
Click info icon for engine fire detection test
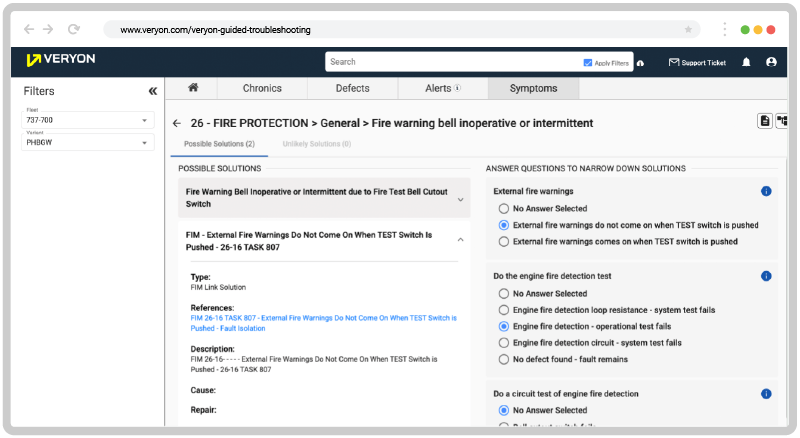(766, 276)
